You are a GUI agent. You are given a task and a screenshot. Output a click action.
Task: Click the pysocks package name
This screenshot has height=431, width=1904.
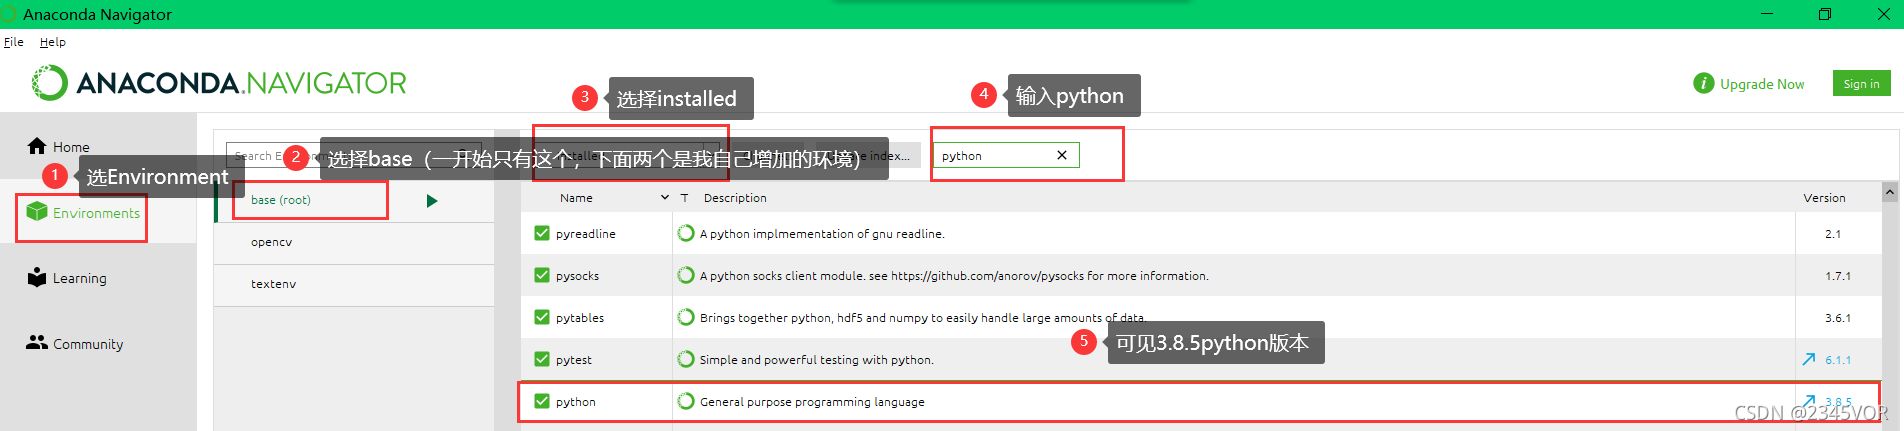point(578,276)
